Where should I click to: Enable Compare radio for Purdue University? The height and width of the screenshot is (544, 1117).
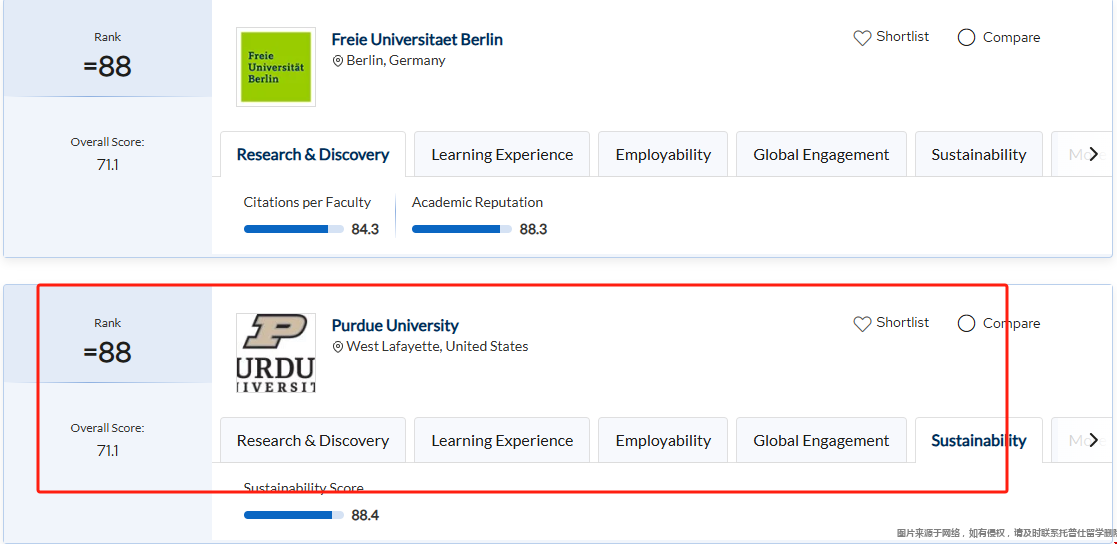966,324
